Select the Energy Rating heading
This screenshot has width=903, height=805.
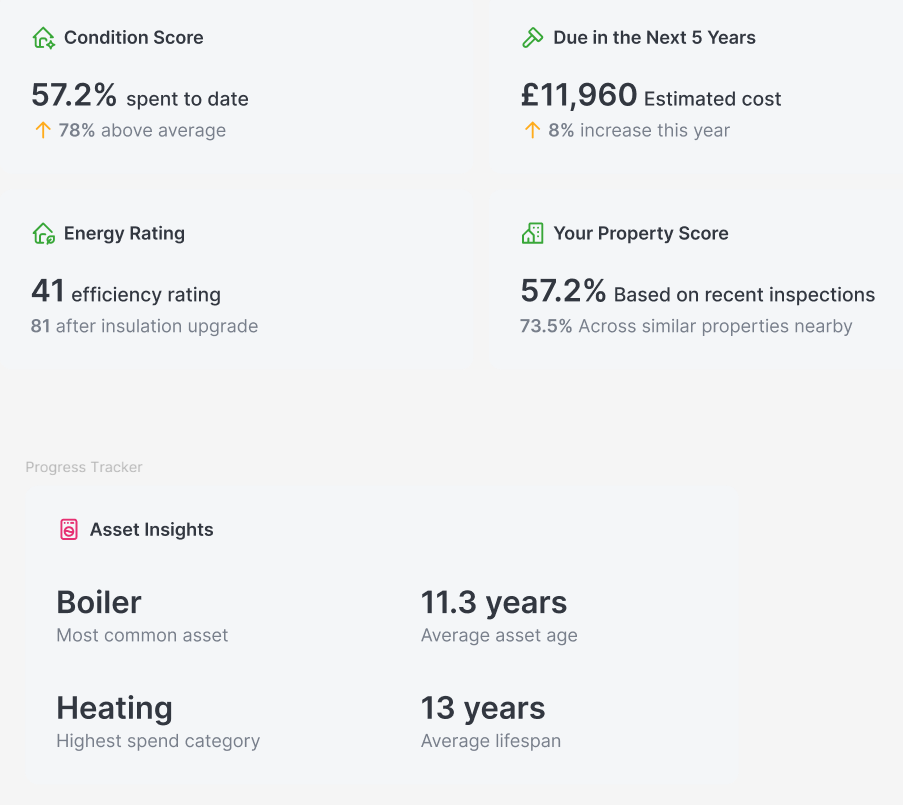click(x=124, y=234)
